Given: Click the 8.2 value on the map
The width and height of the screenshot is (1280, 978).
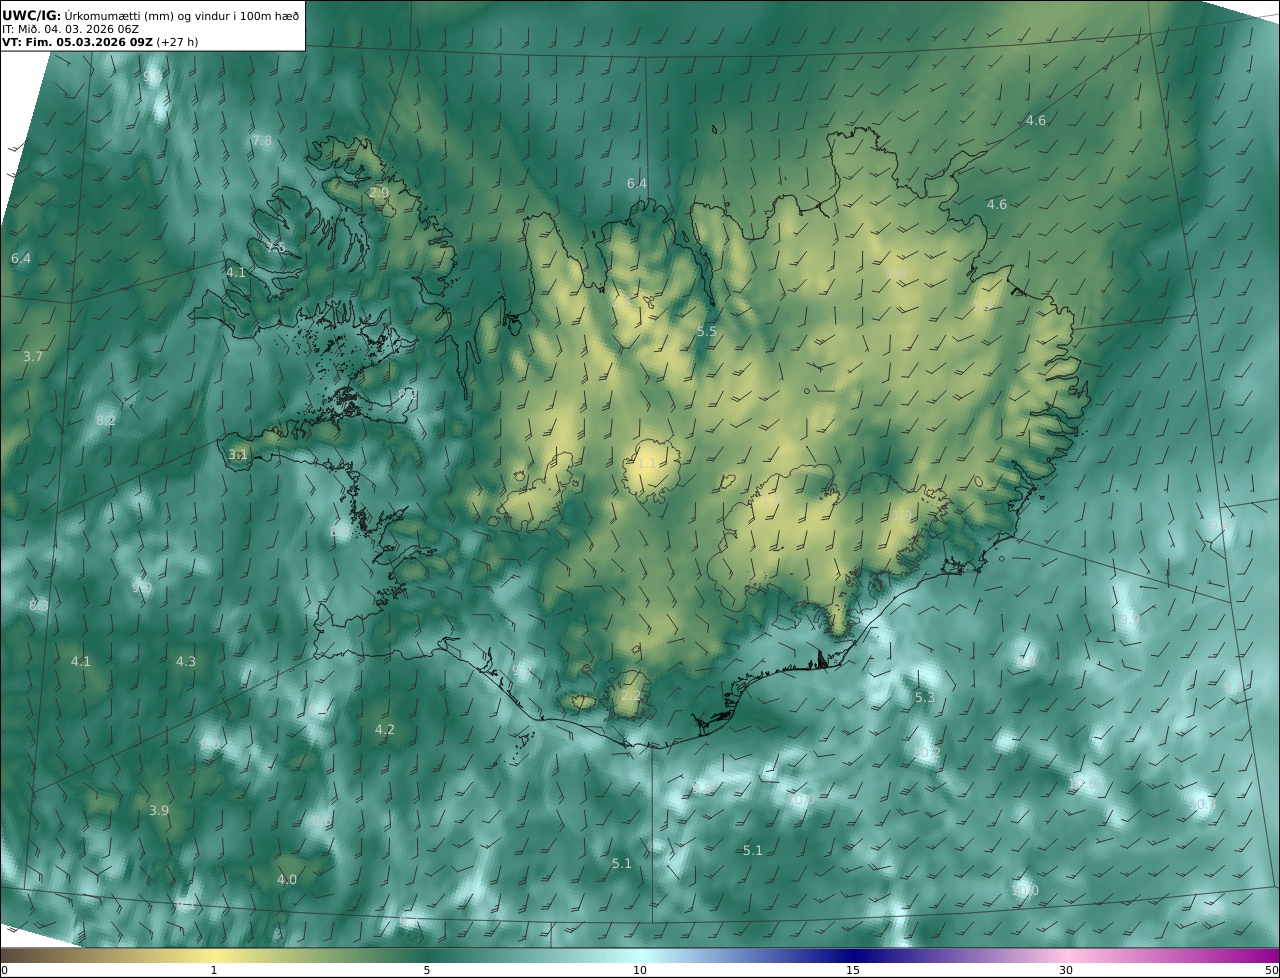Looking at the screenshot, I should tap(106, 421).
